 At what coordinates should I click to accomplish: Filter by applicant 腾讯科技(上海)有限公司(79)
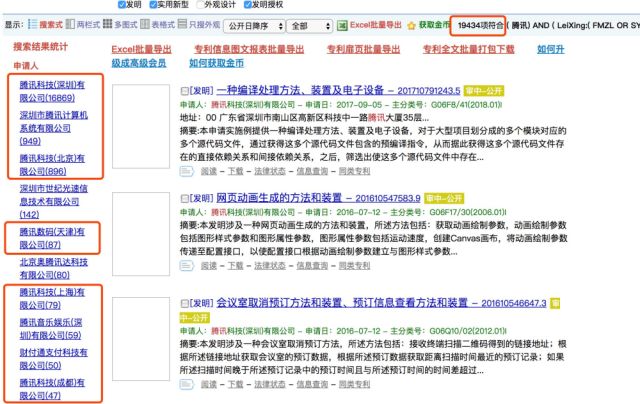pyautogui.click(x=52, y=299)
